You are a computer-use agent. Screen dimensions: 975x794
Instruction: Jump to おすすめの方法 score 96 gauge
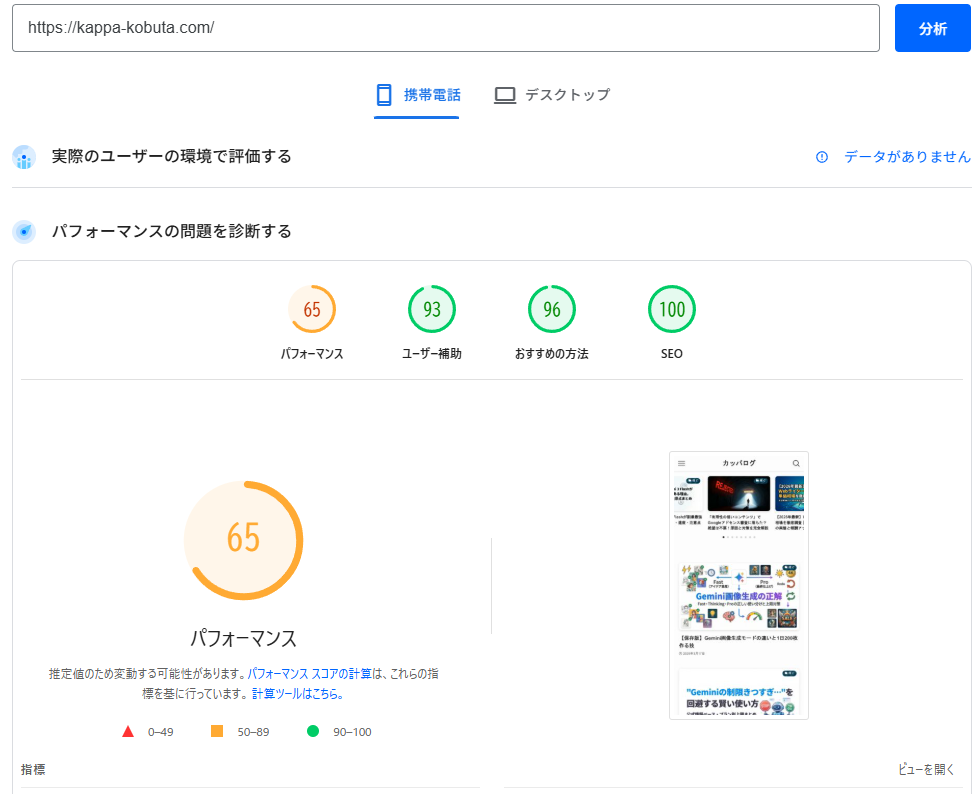point(552,309)
